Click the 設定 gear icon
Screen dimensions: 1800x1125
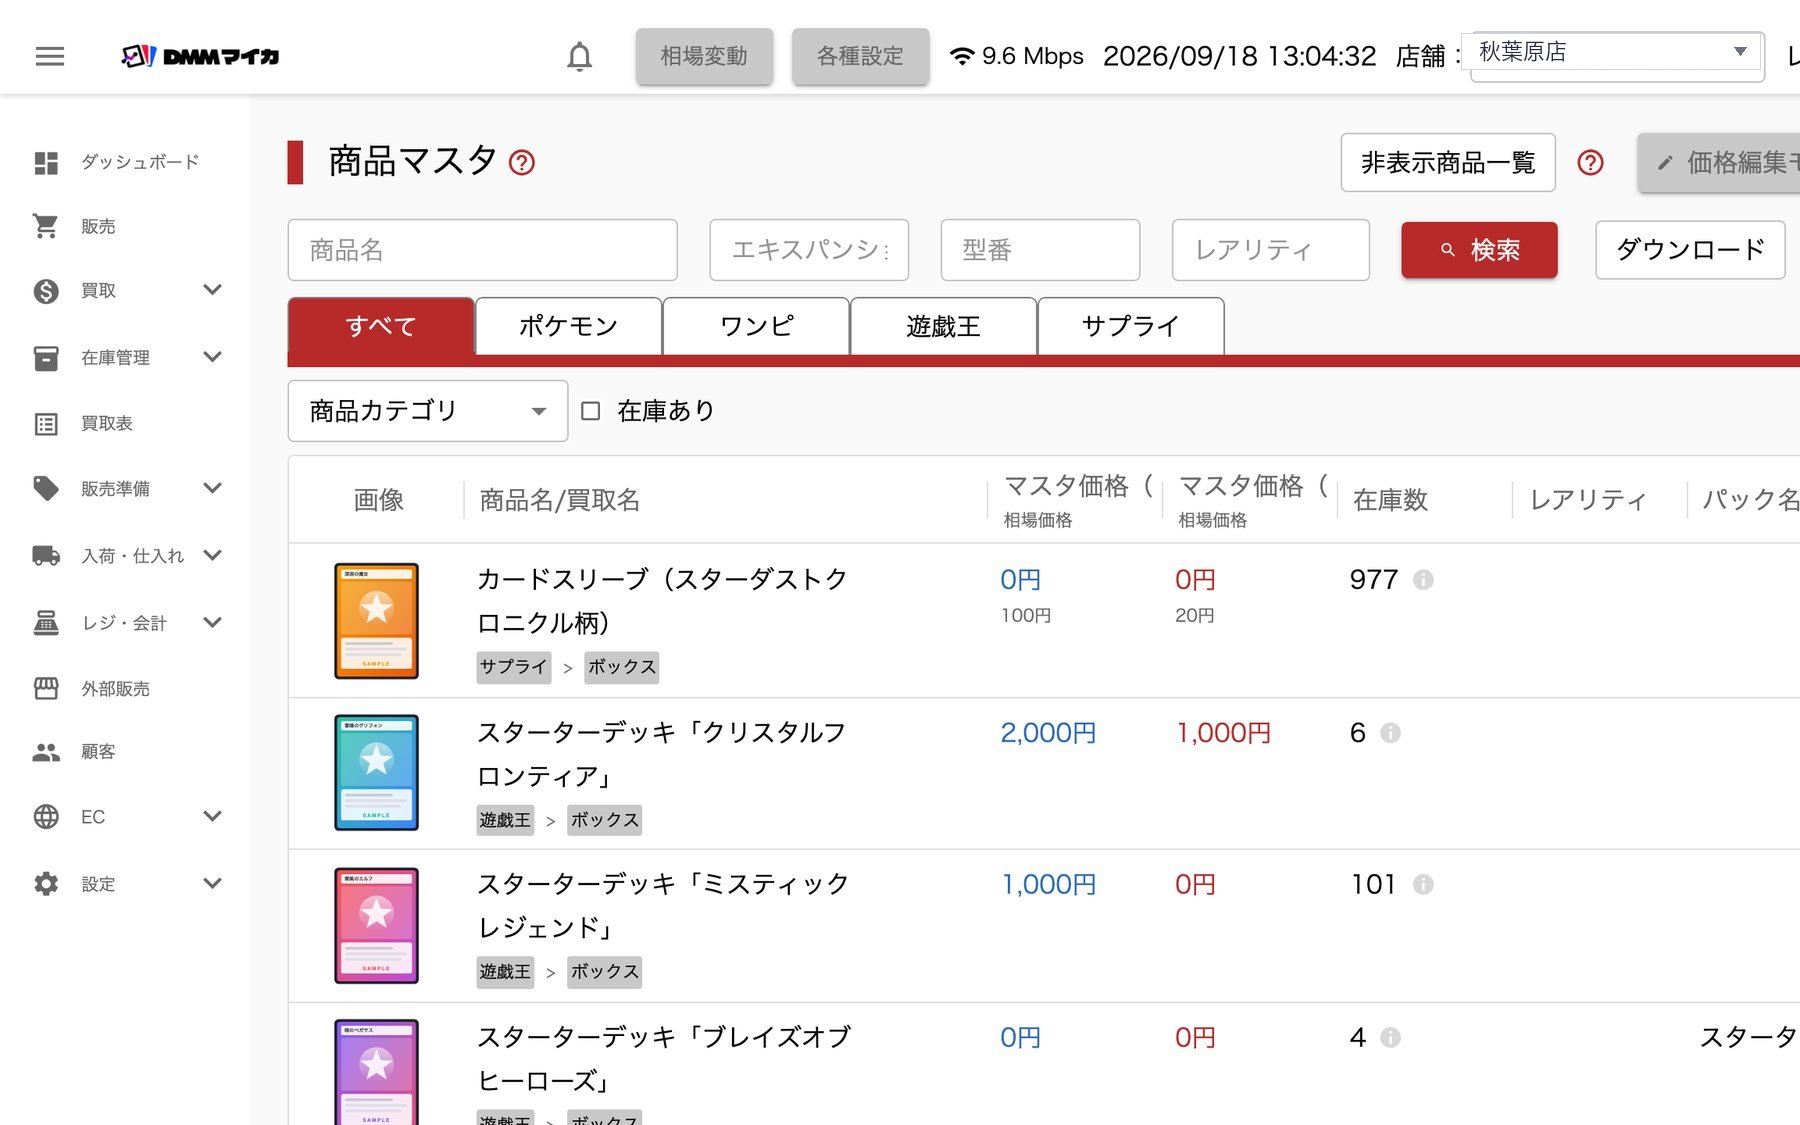coord(46,883)
